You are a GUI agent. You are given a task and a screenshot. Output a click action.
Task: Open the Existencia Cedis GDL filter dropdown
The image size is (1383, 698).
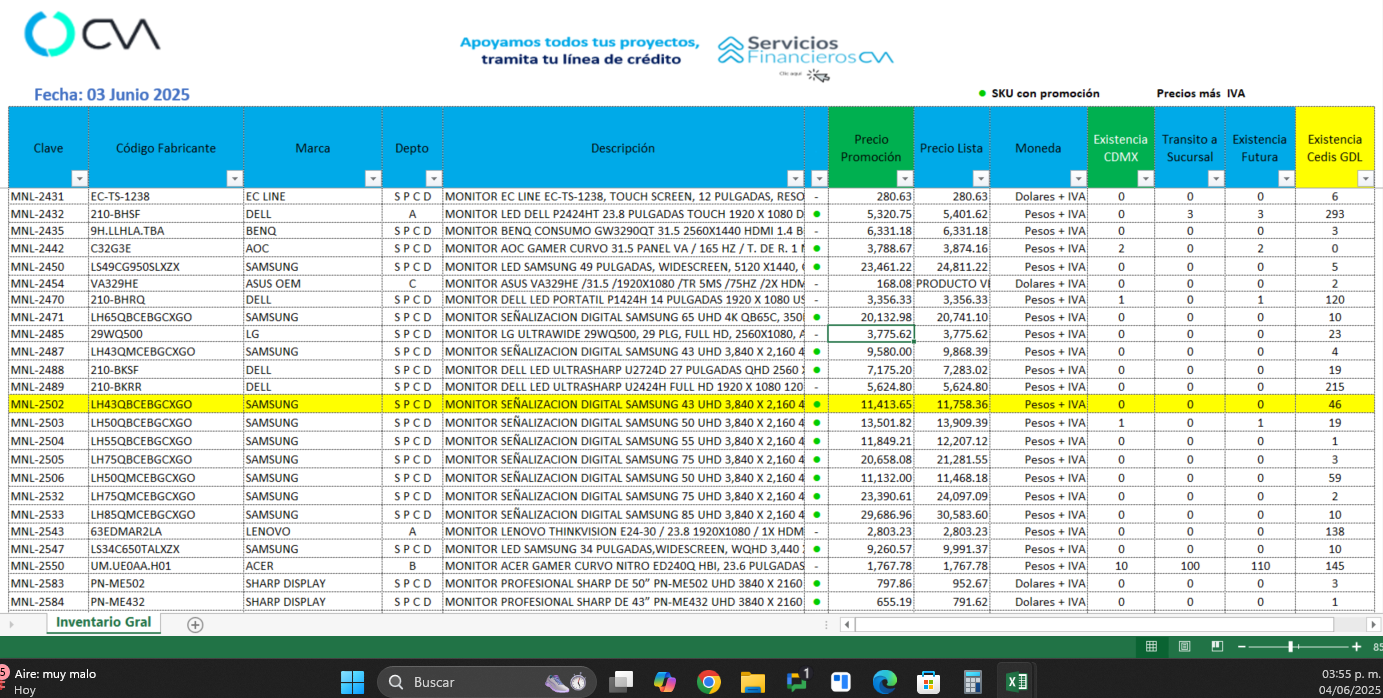1365,179
